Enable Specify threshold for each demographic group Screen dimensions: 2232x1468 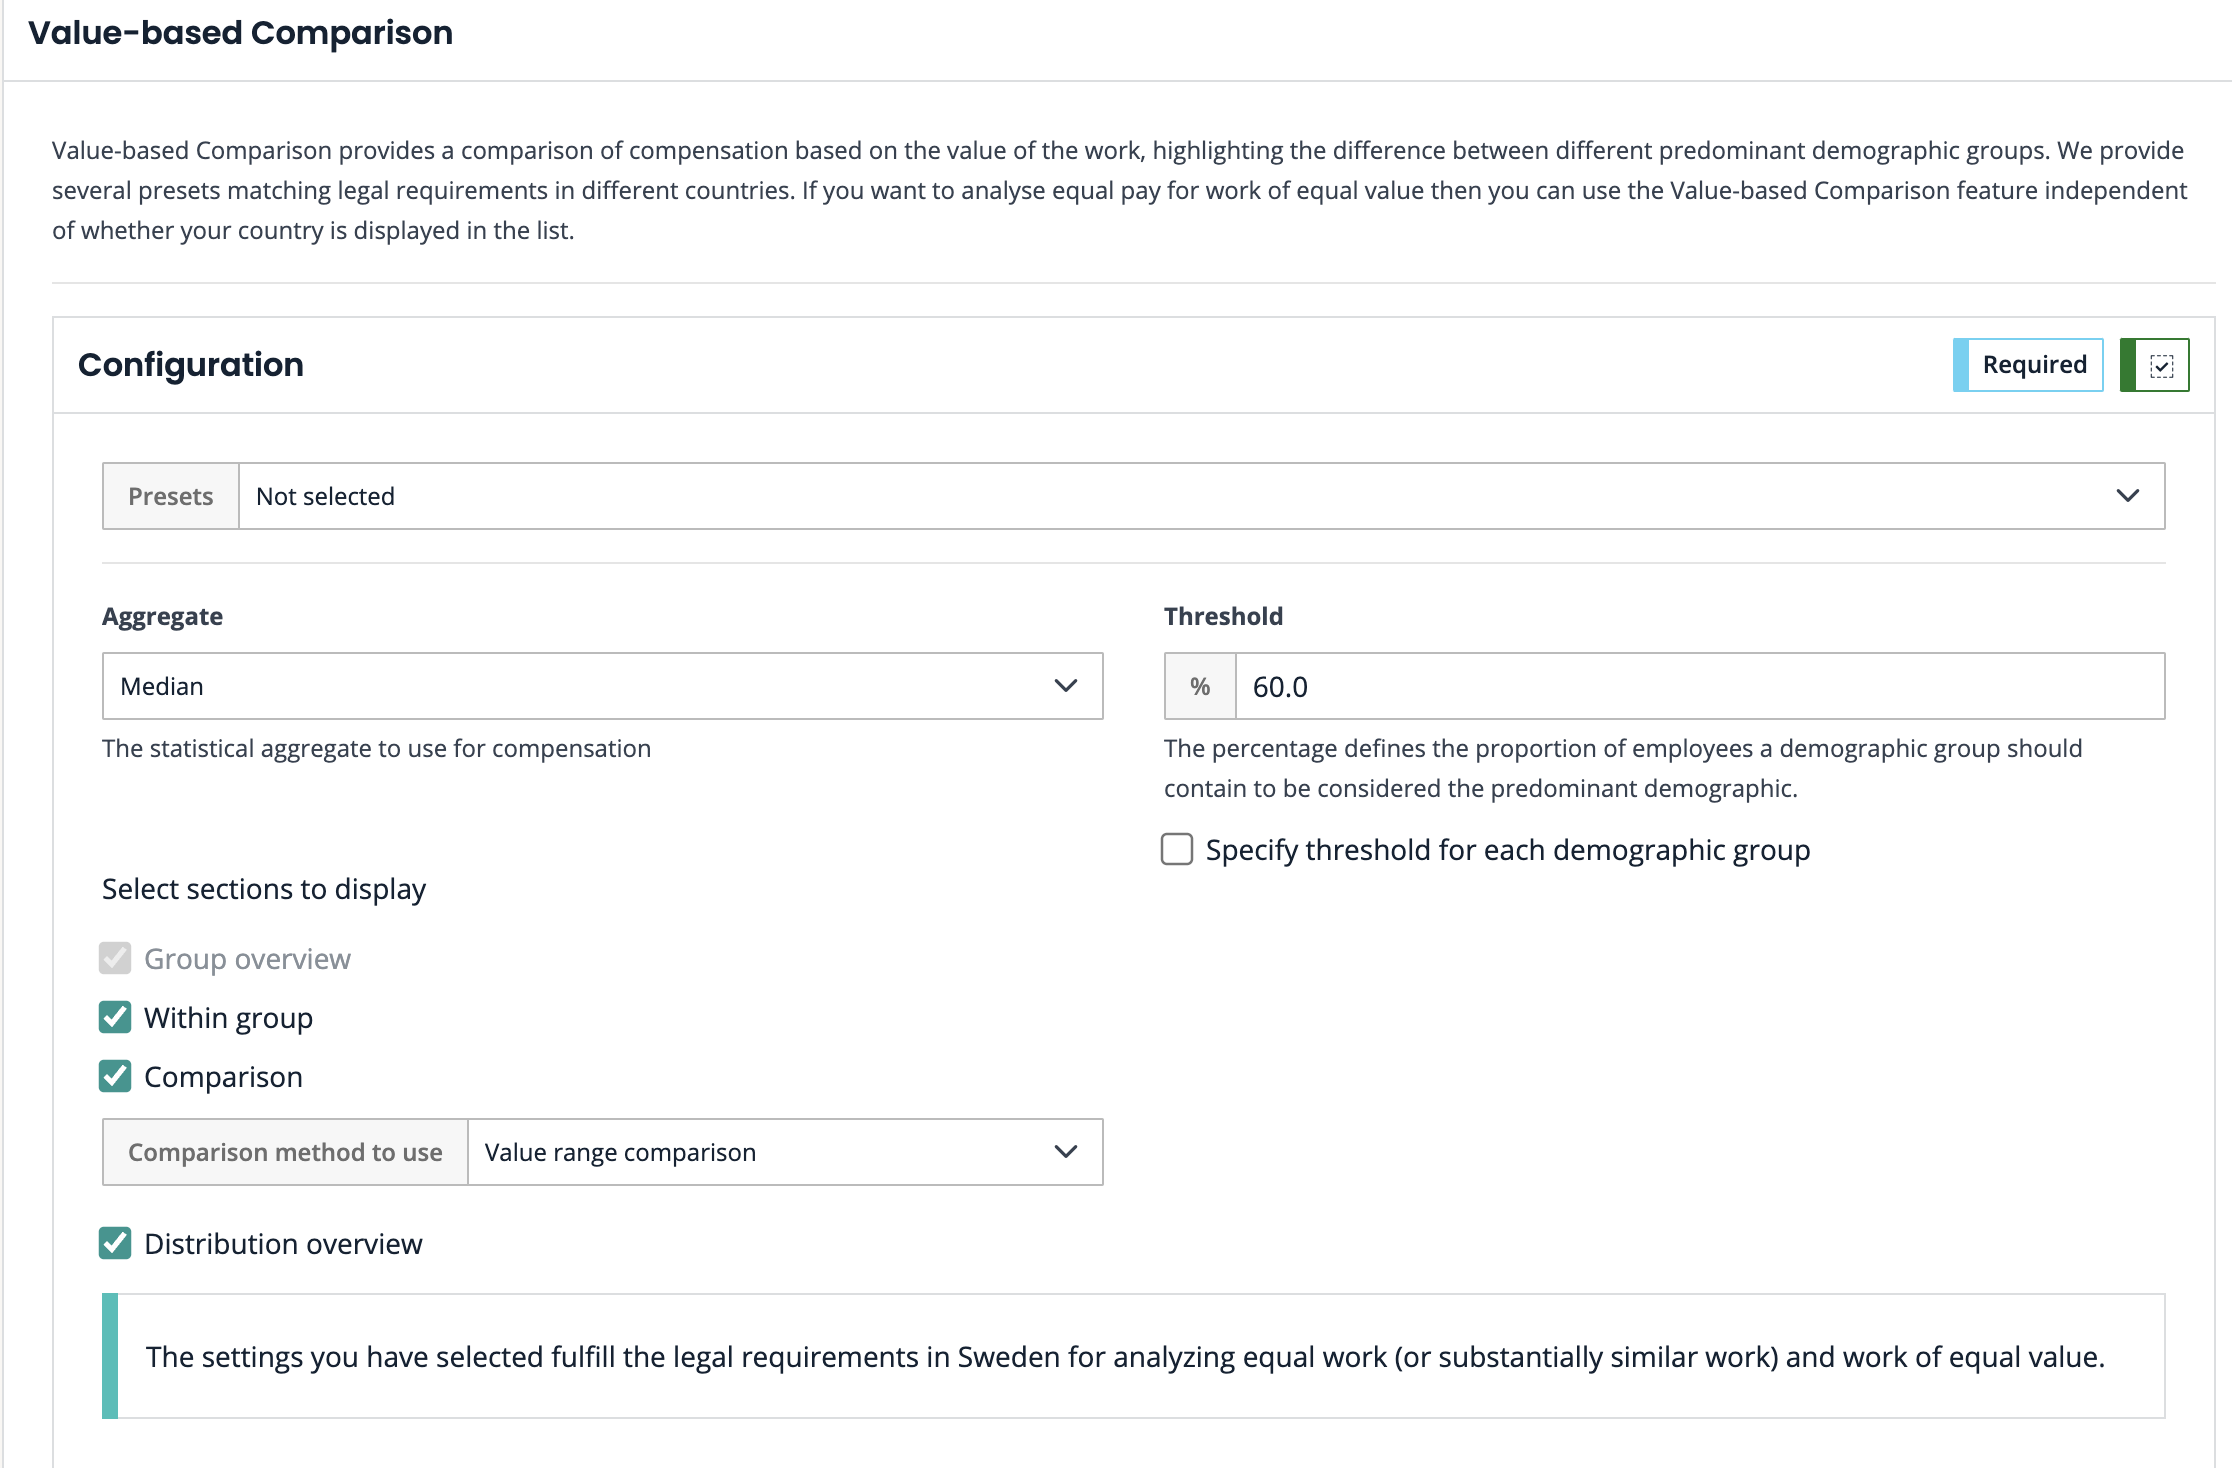point(1177,850)
